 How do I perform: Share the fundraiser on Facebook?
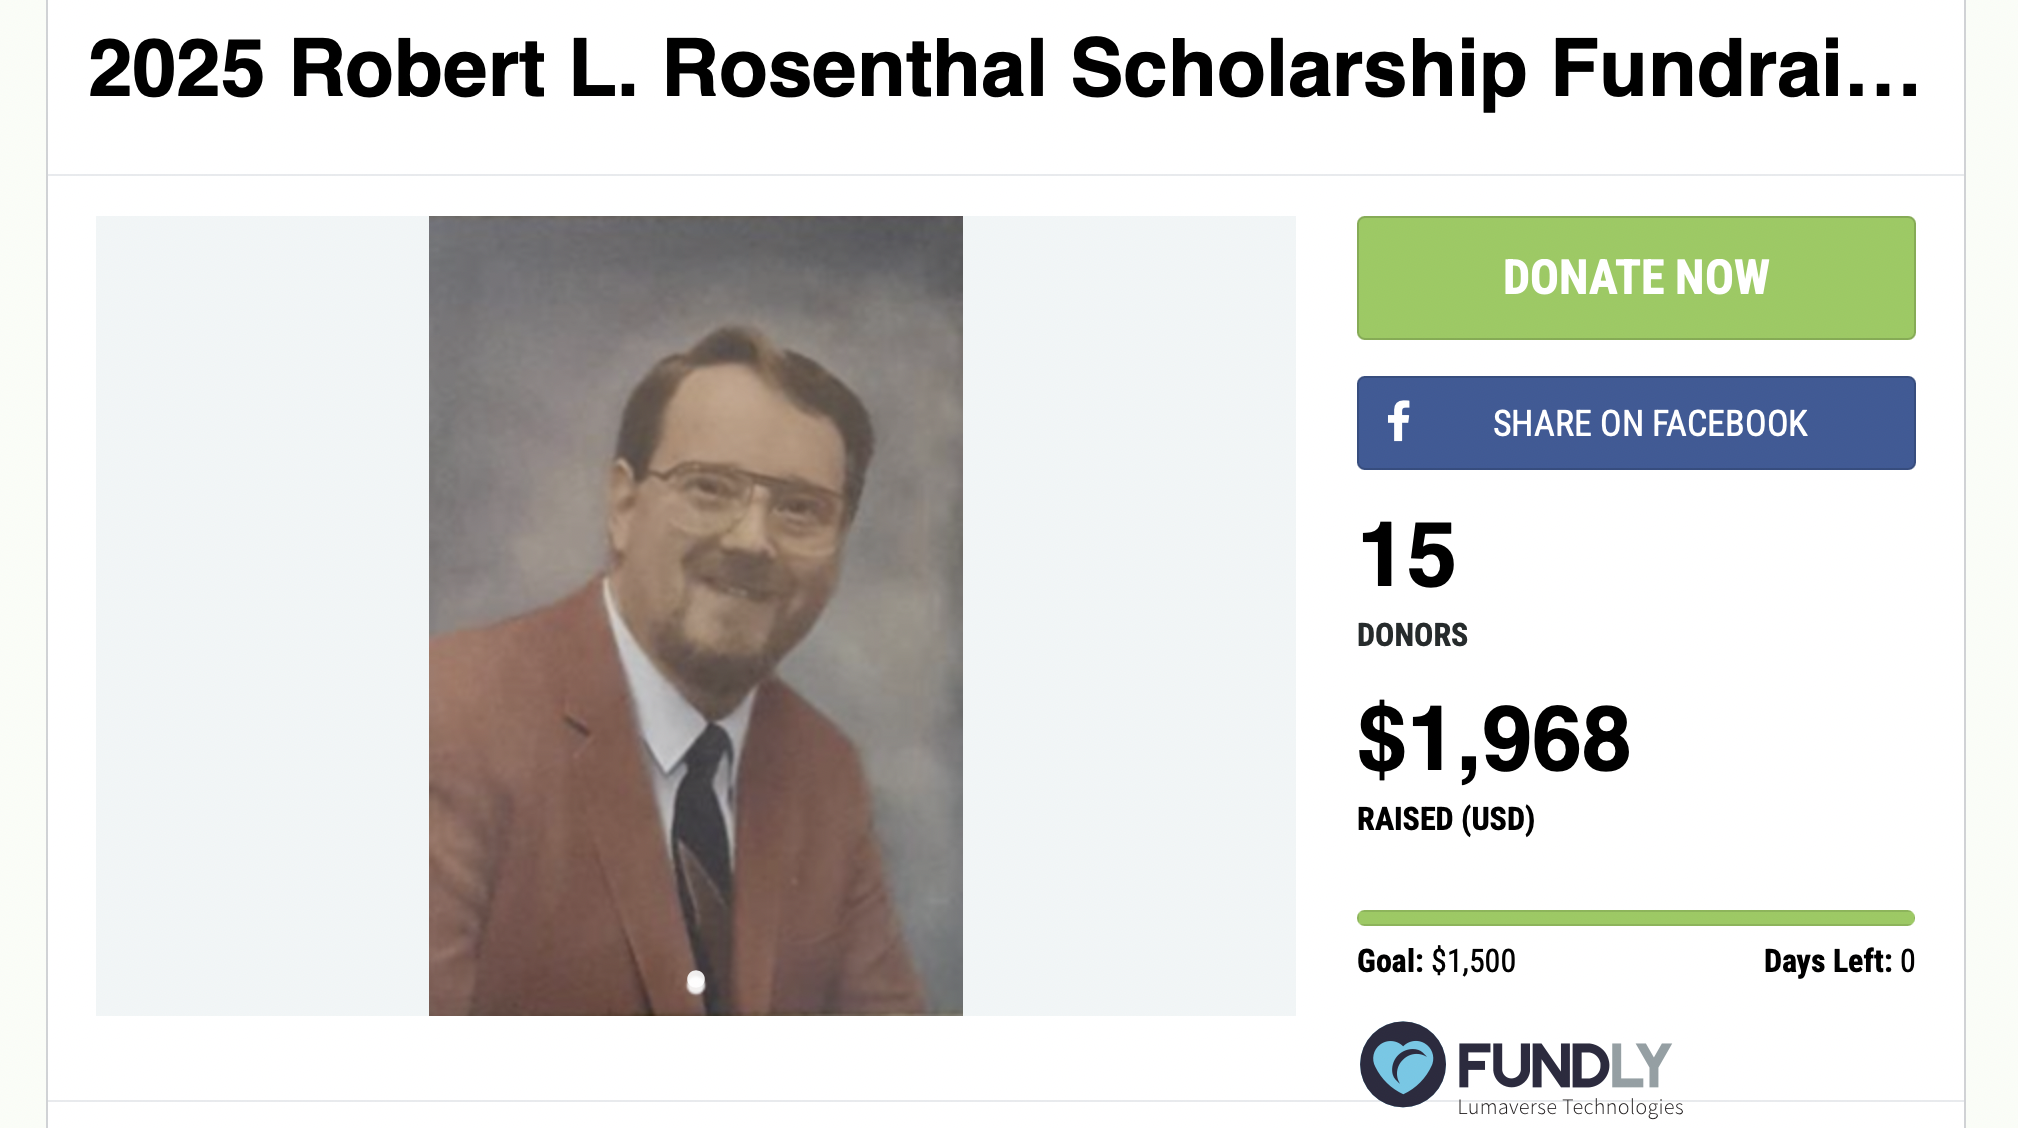(1636, 423)
